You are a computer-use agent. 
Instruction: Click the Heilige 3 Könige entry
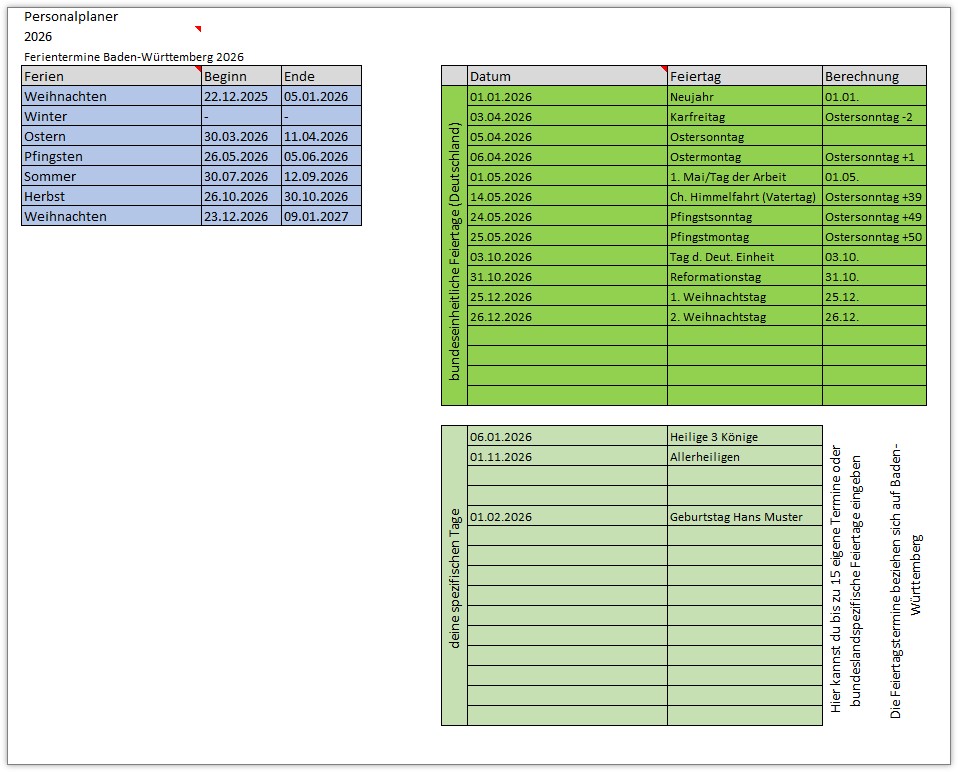click(x=744, y=436)
